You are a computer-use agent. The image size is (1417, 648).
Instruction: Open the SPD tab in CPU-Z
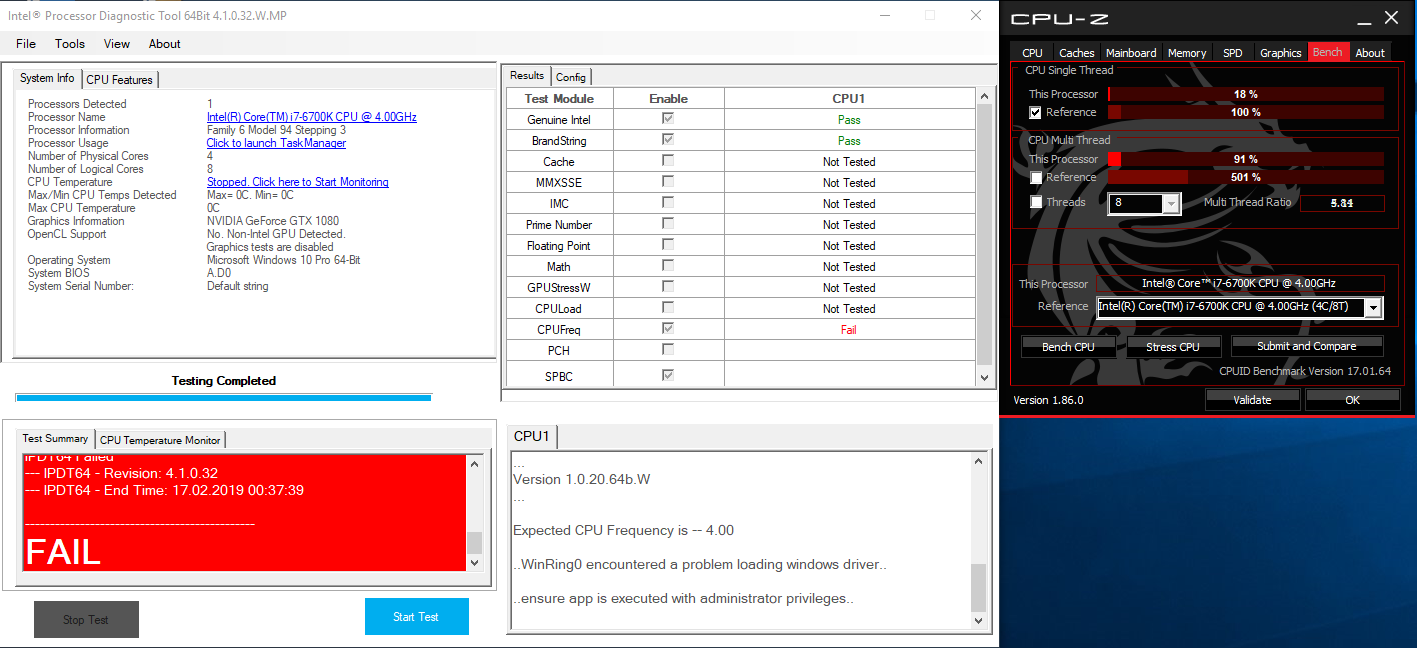(x=1233, y=53)
